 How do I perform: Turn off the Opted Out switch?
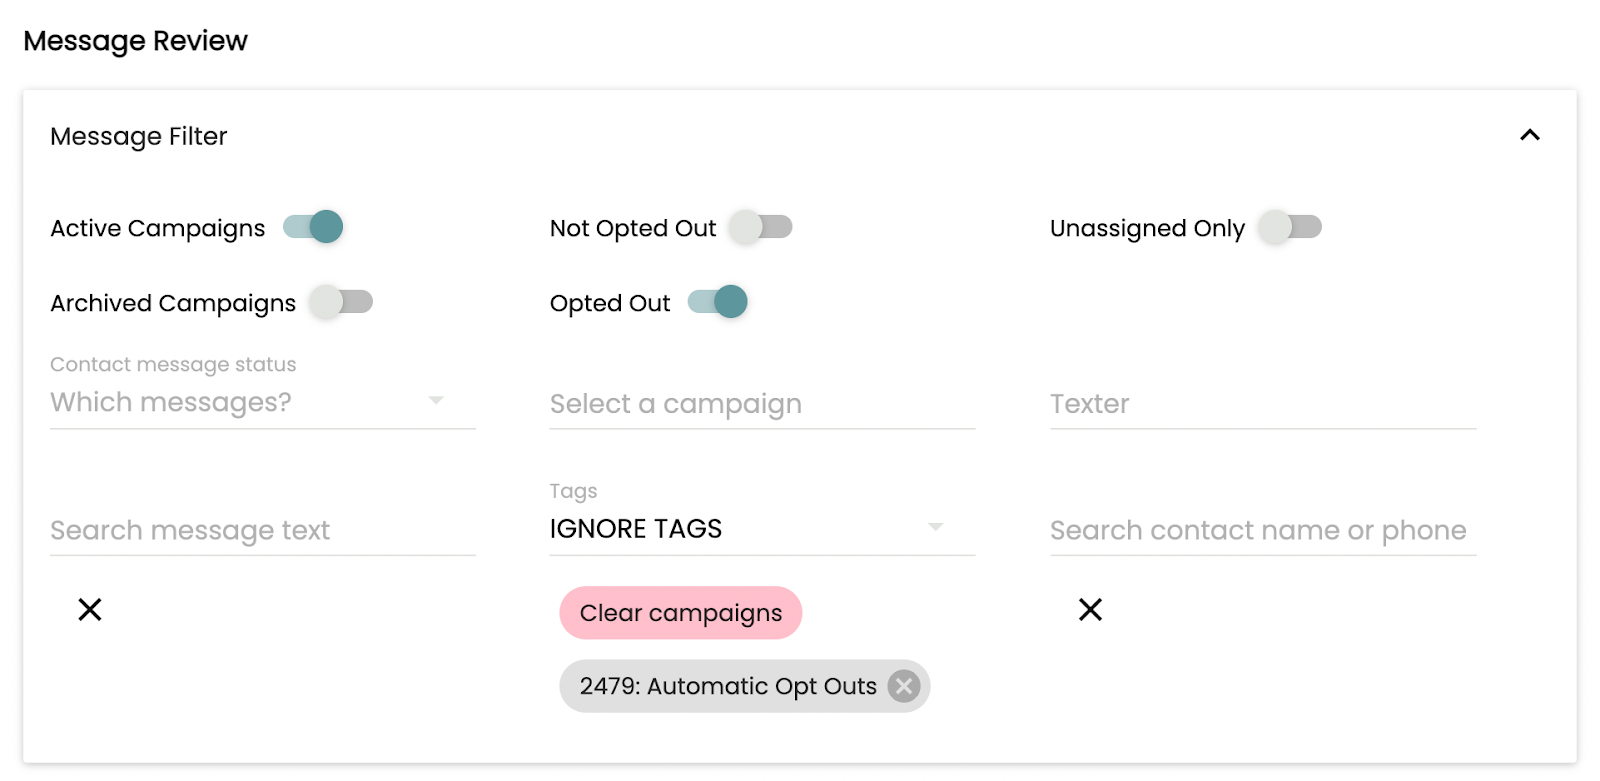click(718, 301)
